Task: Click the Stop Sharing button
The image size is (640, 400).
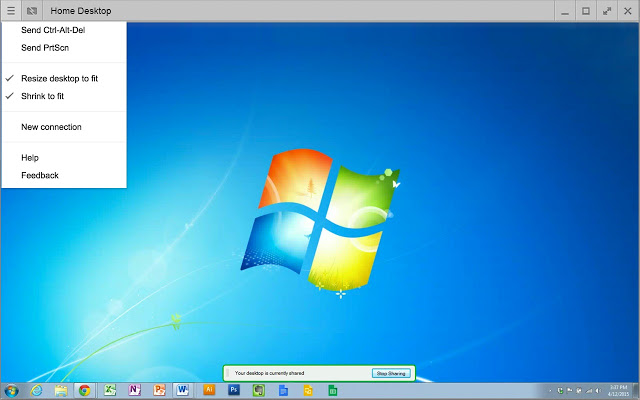Action: (391, 373)
